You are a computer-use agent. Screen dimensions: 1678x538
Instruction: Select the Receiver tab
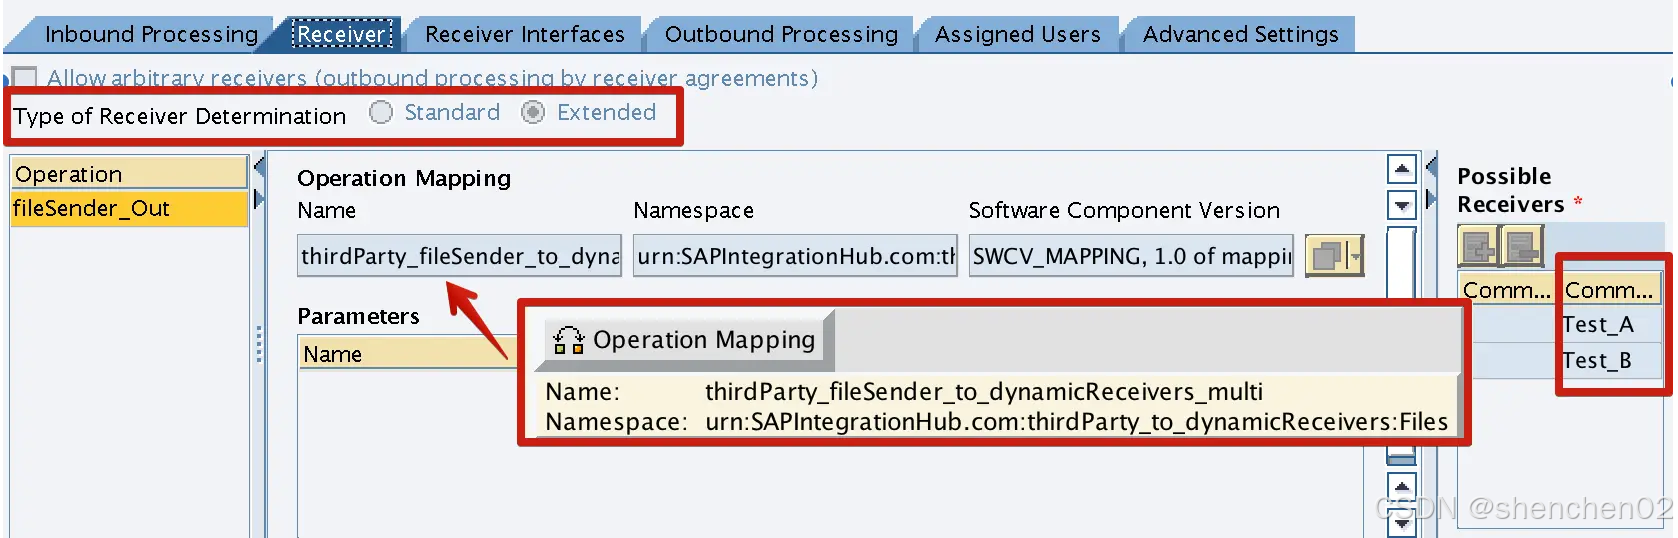point(342,34)
